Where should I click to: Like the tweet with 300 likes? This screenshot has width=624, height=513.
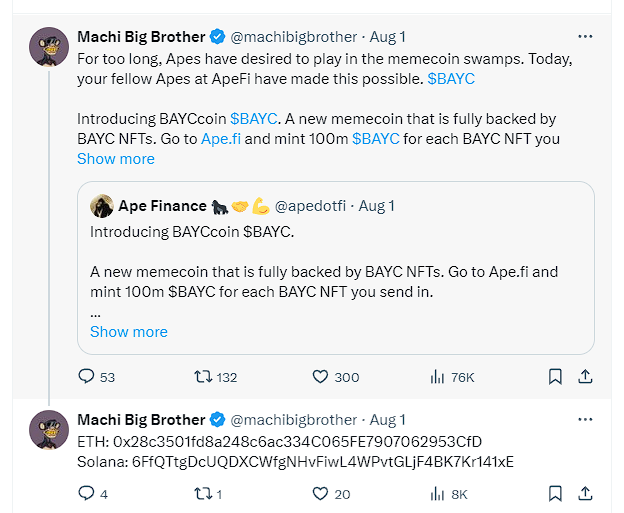click(x=321, y=377)
